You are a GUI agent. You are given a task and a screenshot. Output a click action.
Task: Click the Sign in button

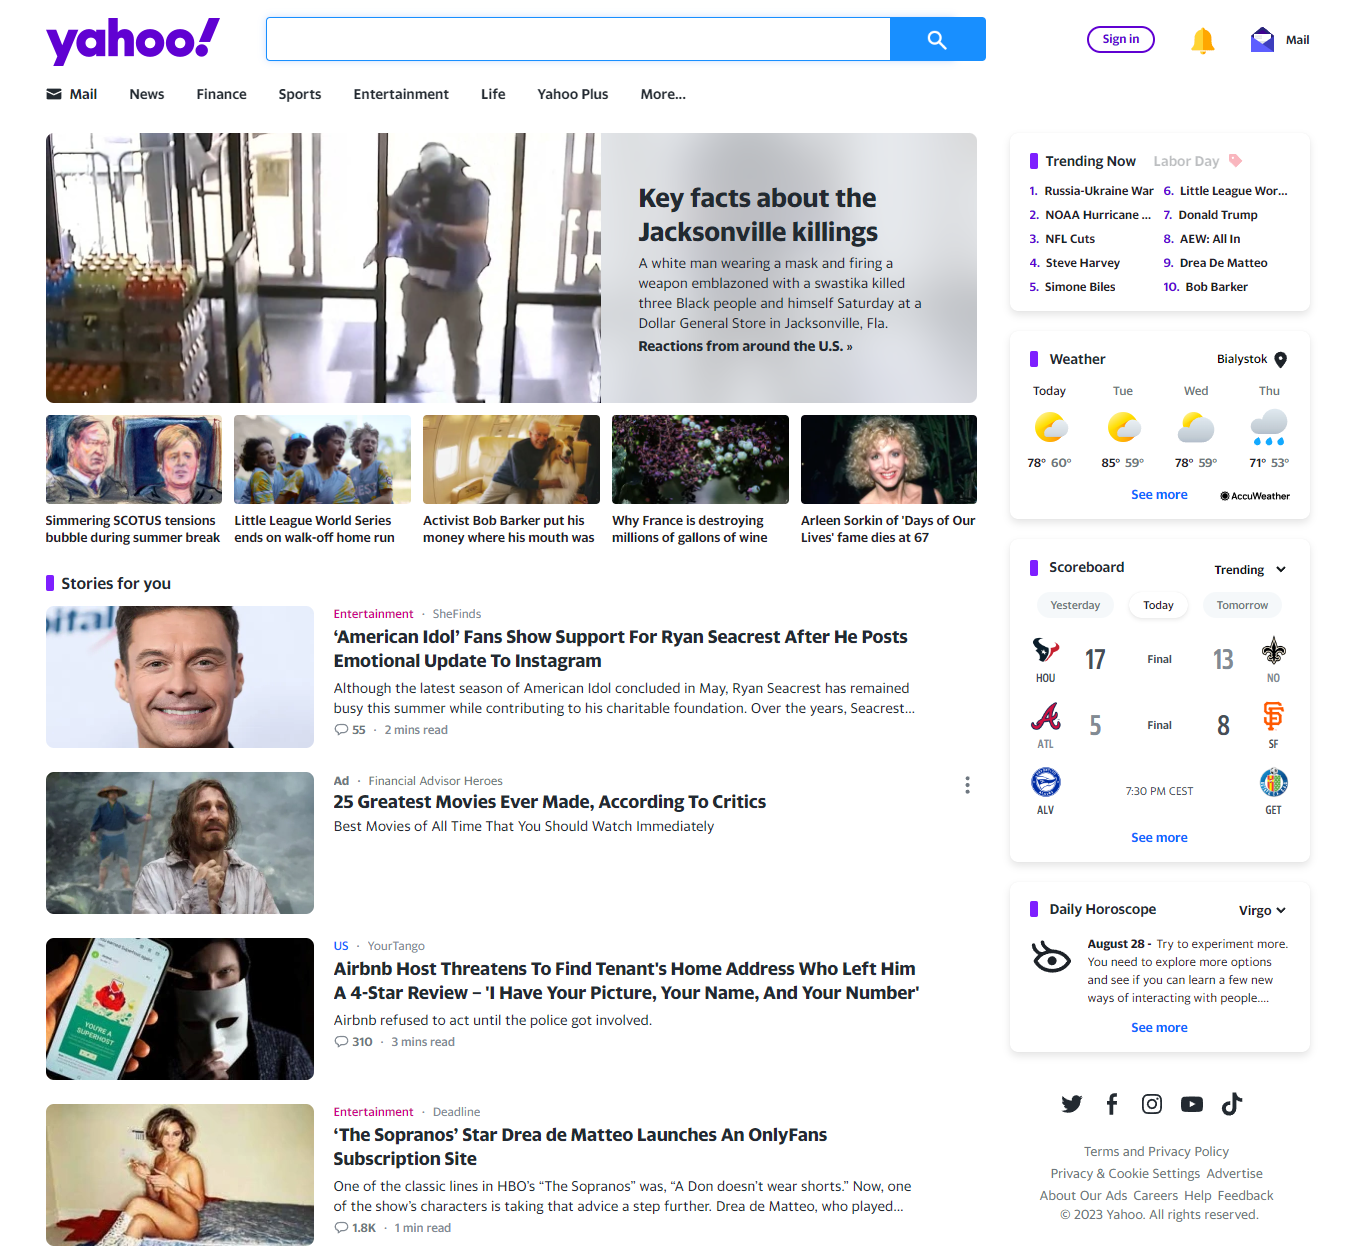[x=1121, y=39]
